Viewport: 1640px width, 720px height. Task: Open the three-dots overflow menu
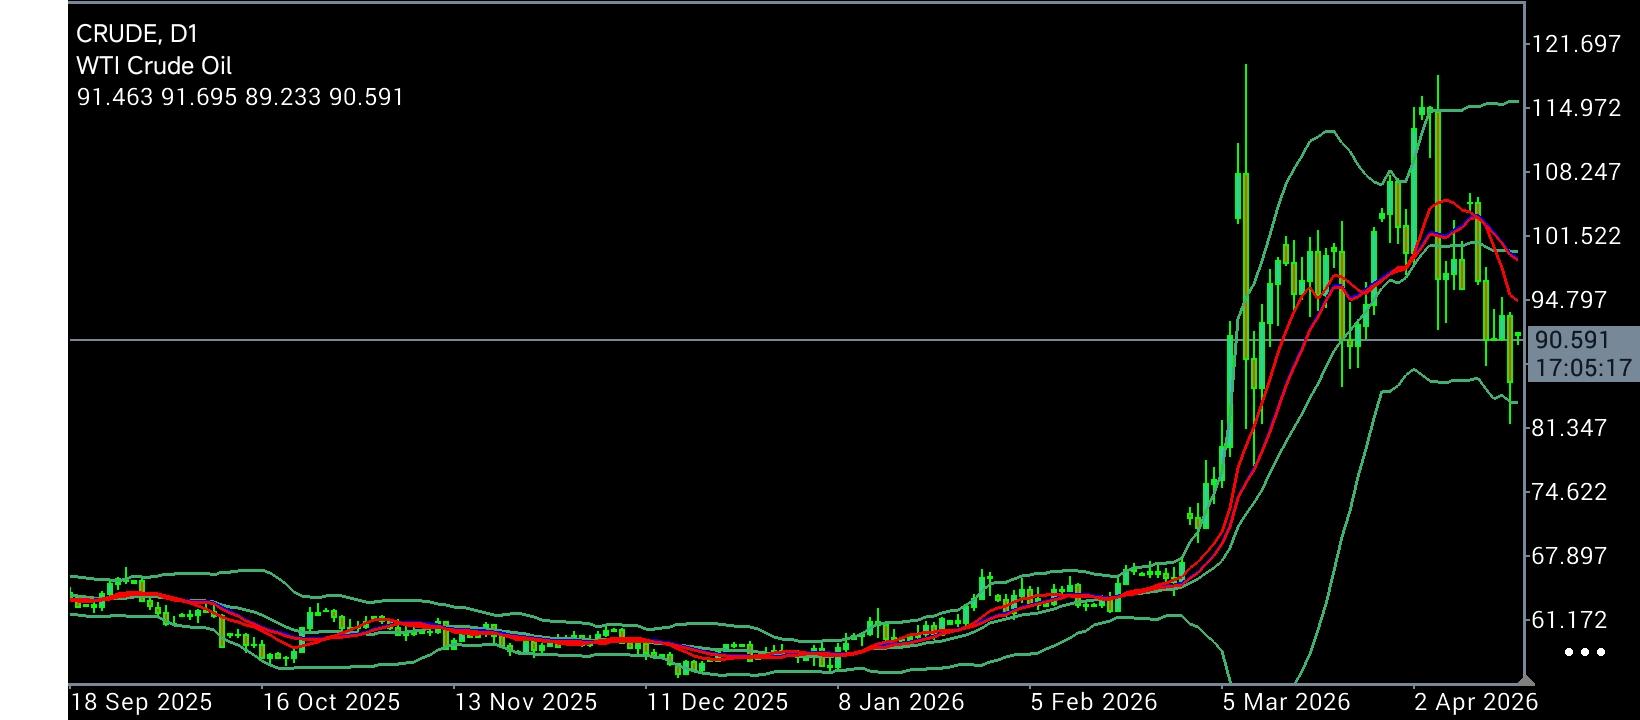tap(1585, 652)
